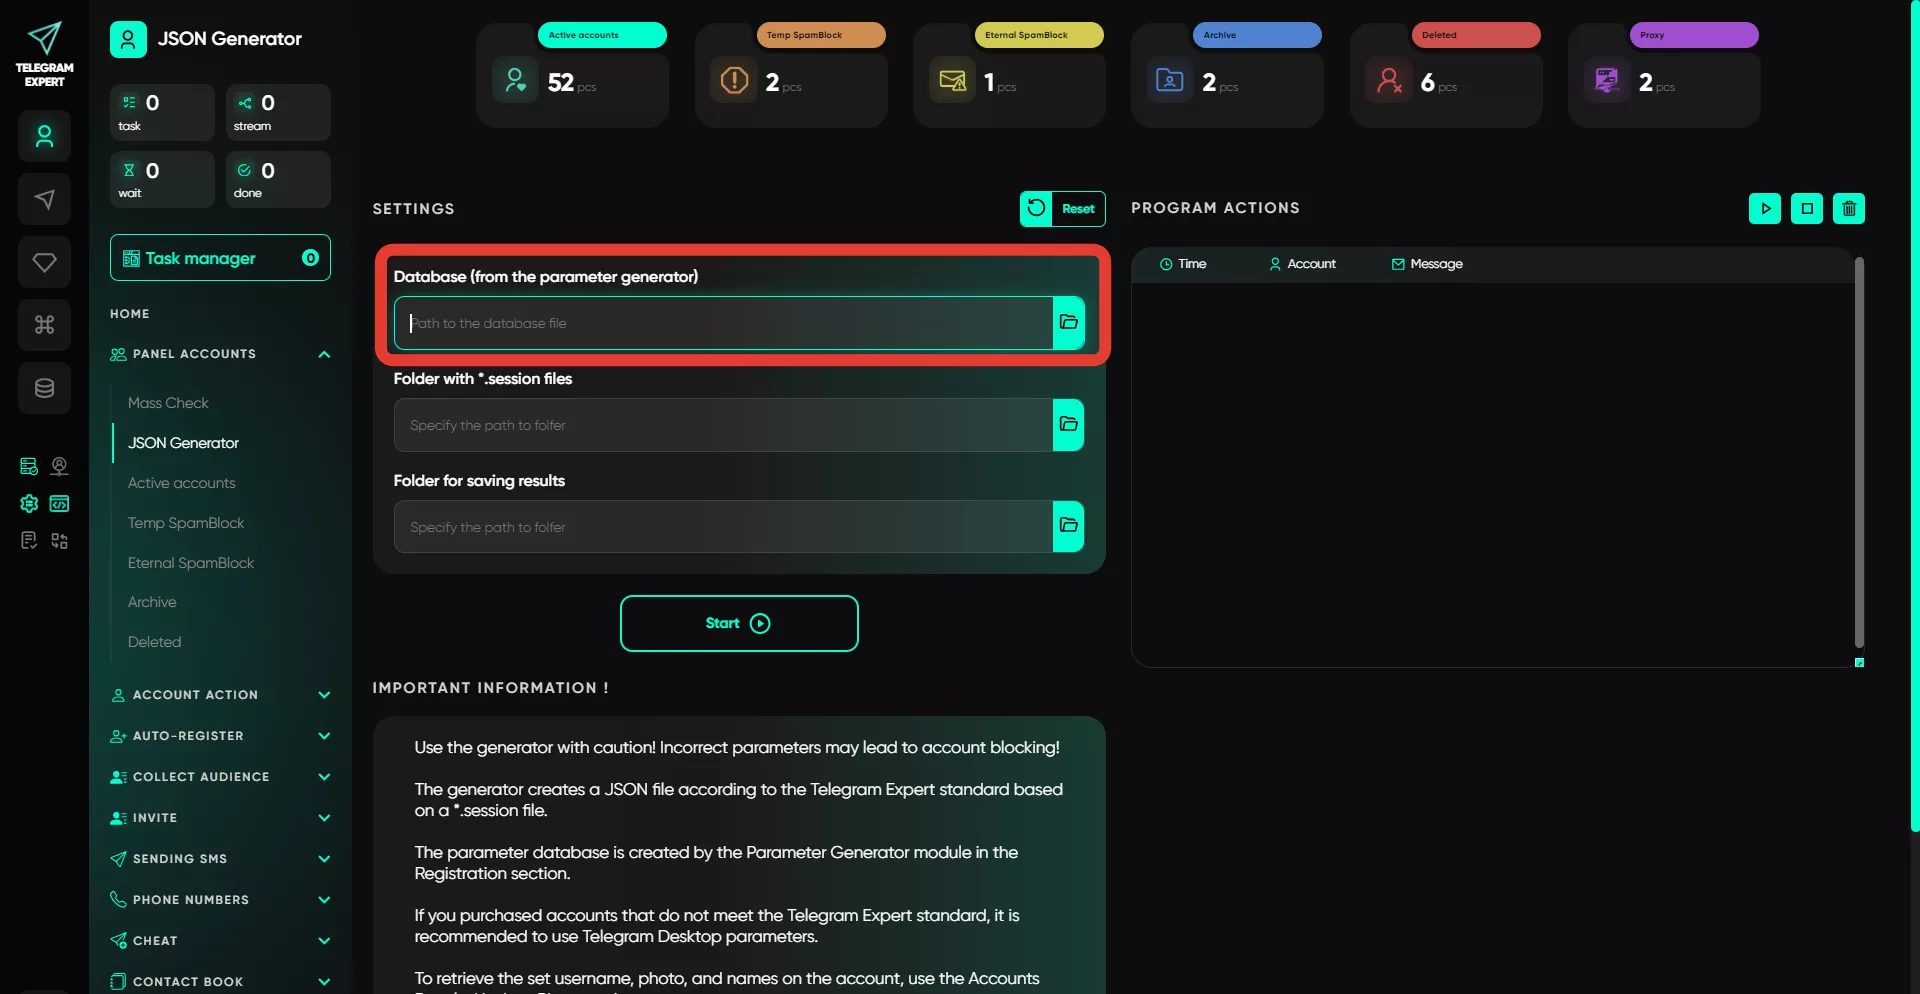Click the Time column header
1920x994 pixels.
1183,264
